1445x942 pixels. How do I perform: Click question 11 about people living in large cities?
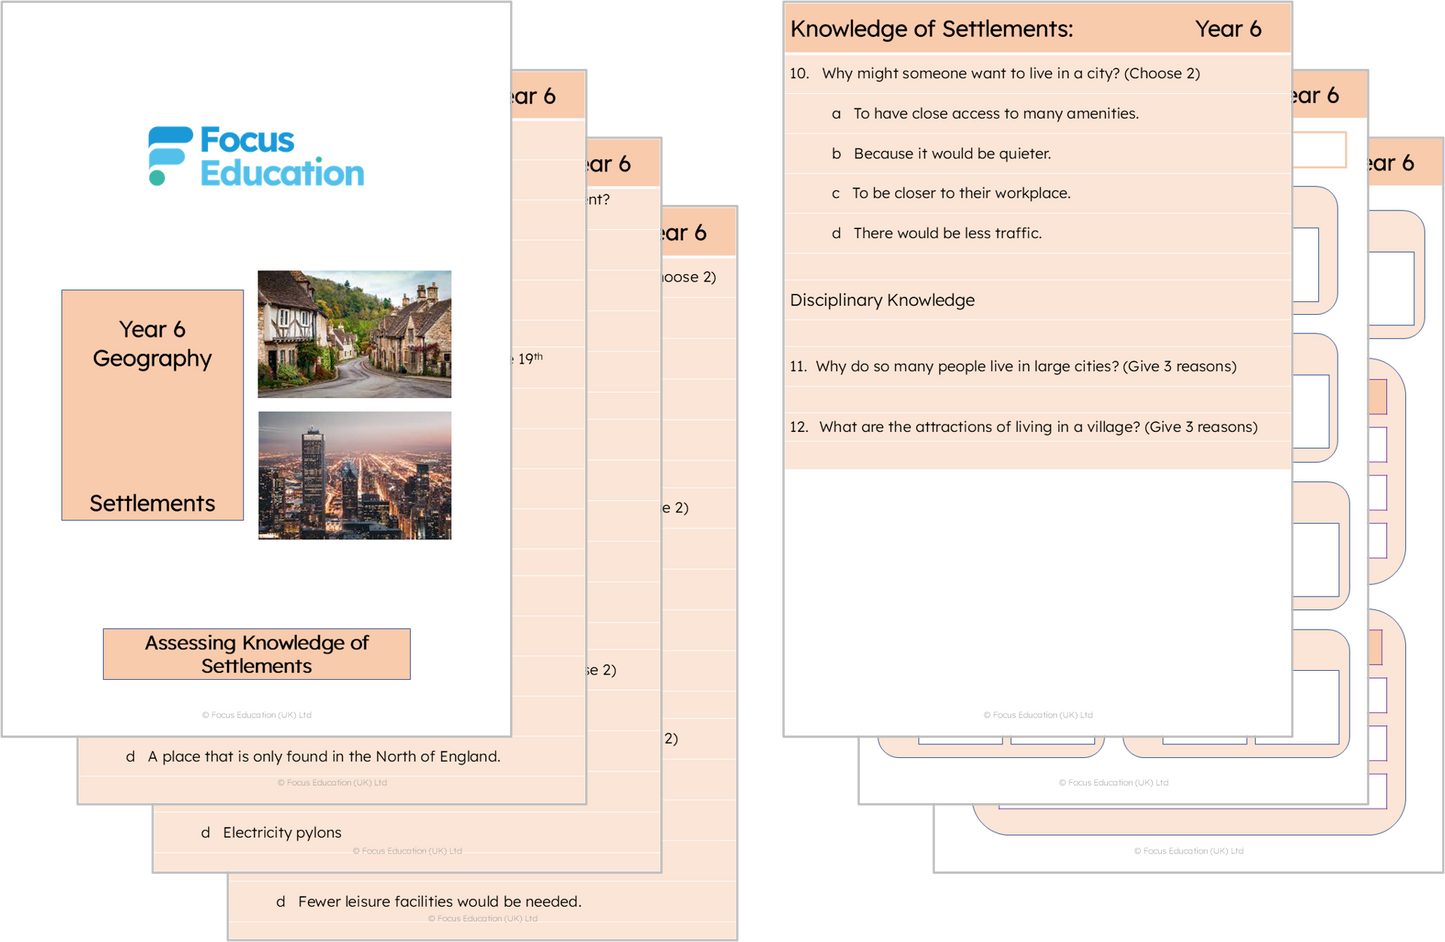pos(1013,366)
